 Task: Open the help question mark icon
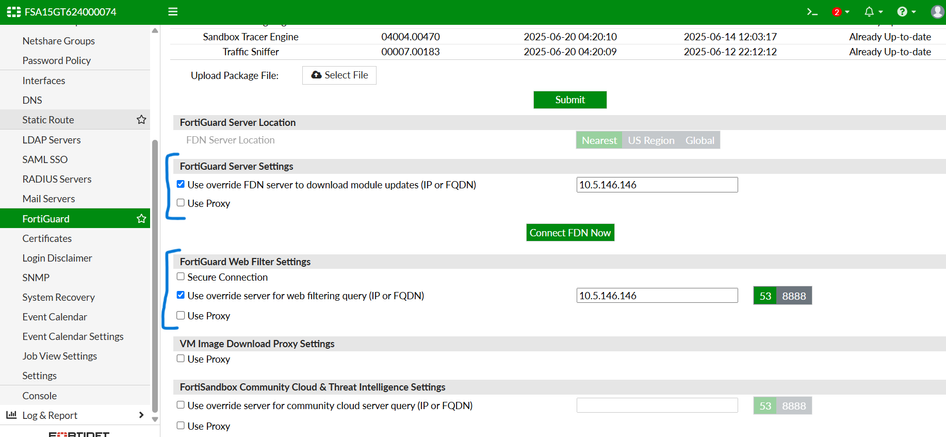pyautogui.click(x=902, y=12)
